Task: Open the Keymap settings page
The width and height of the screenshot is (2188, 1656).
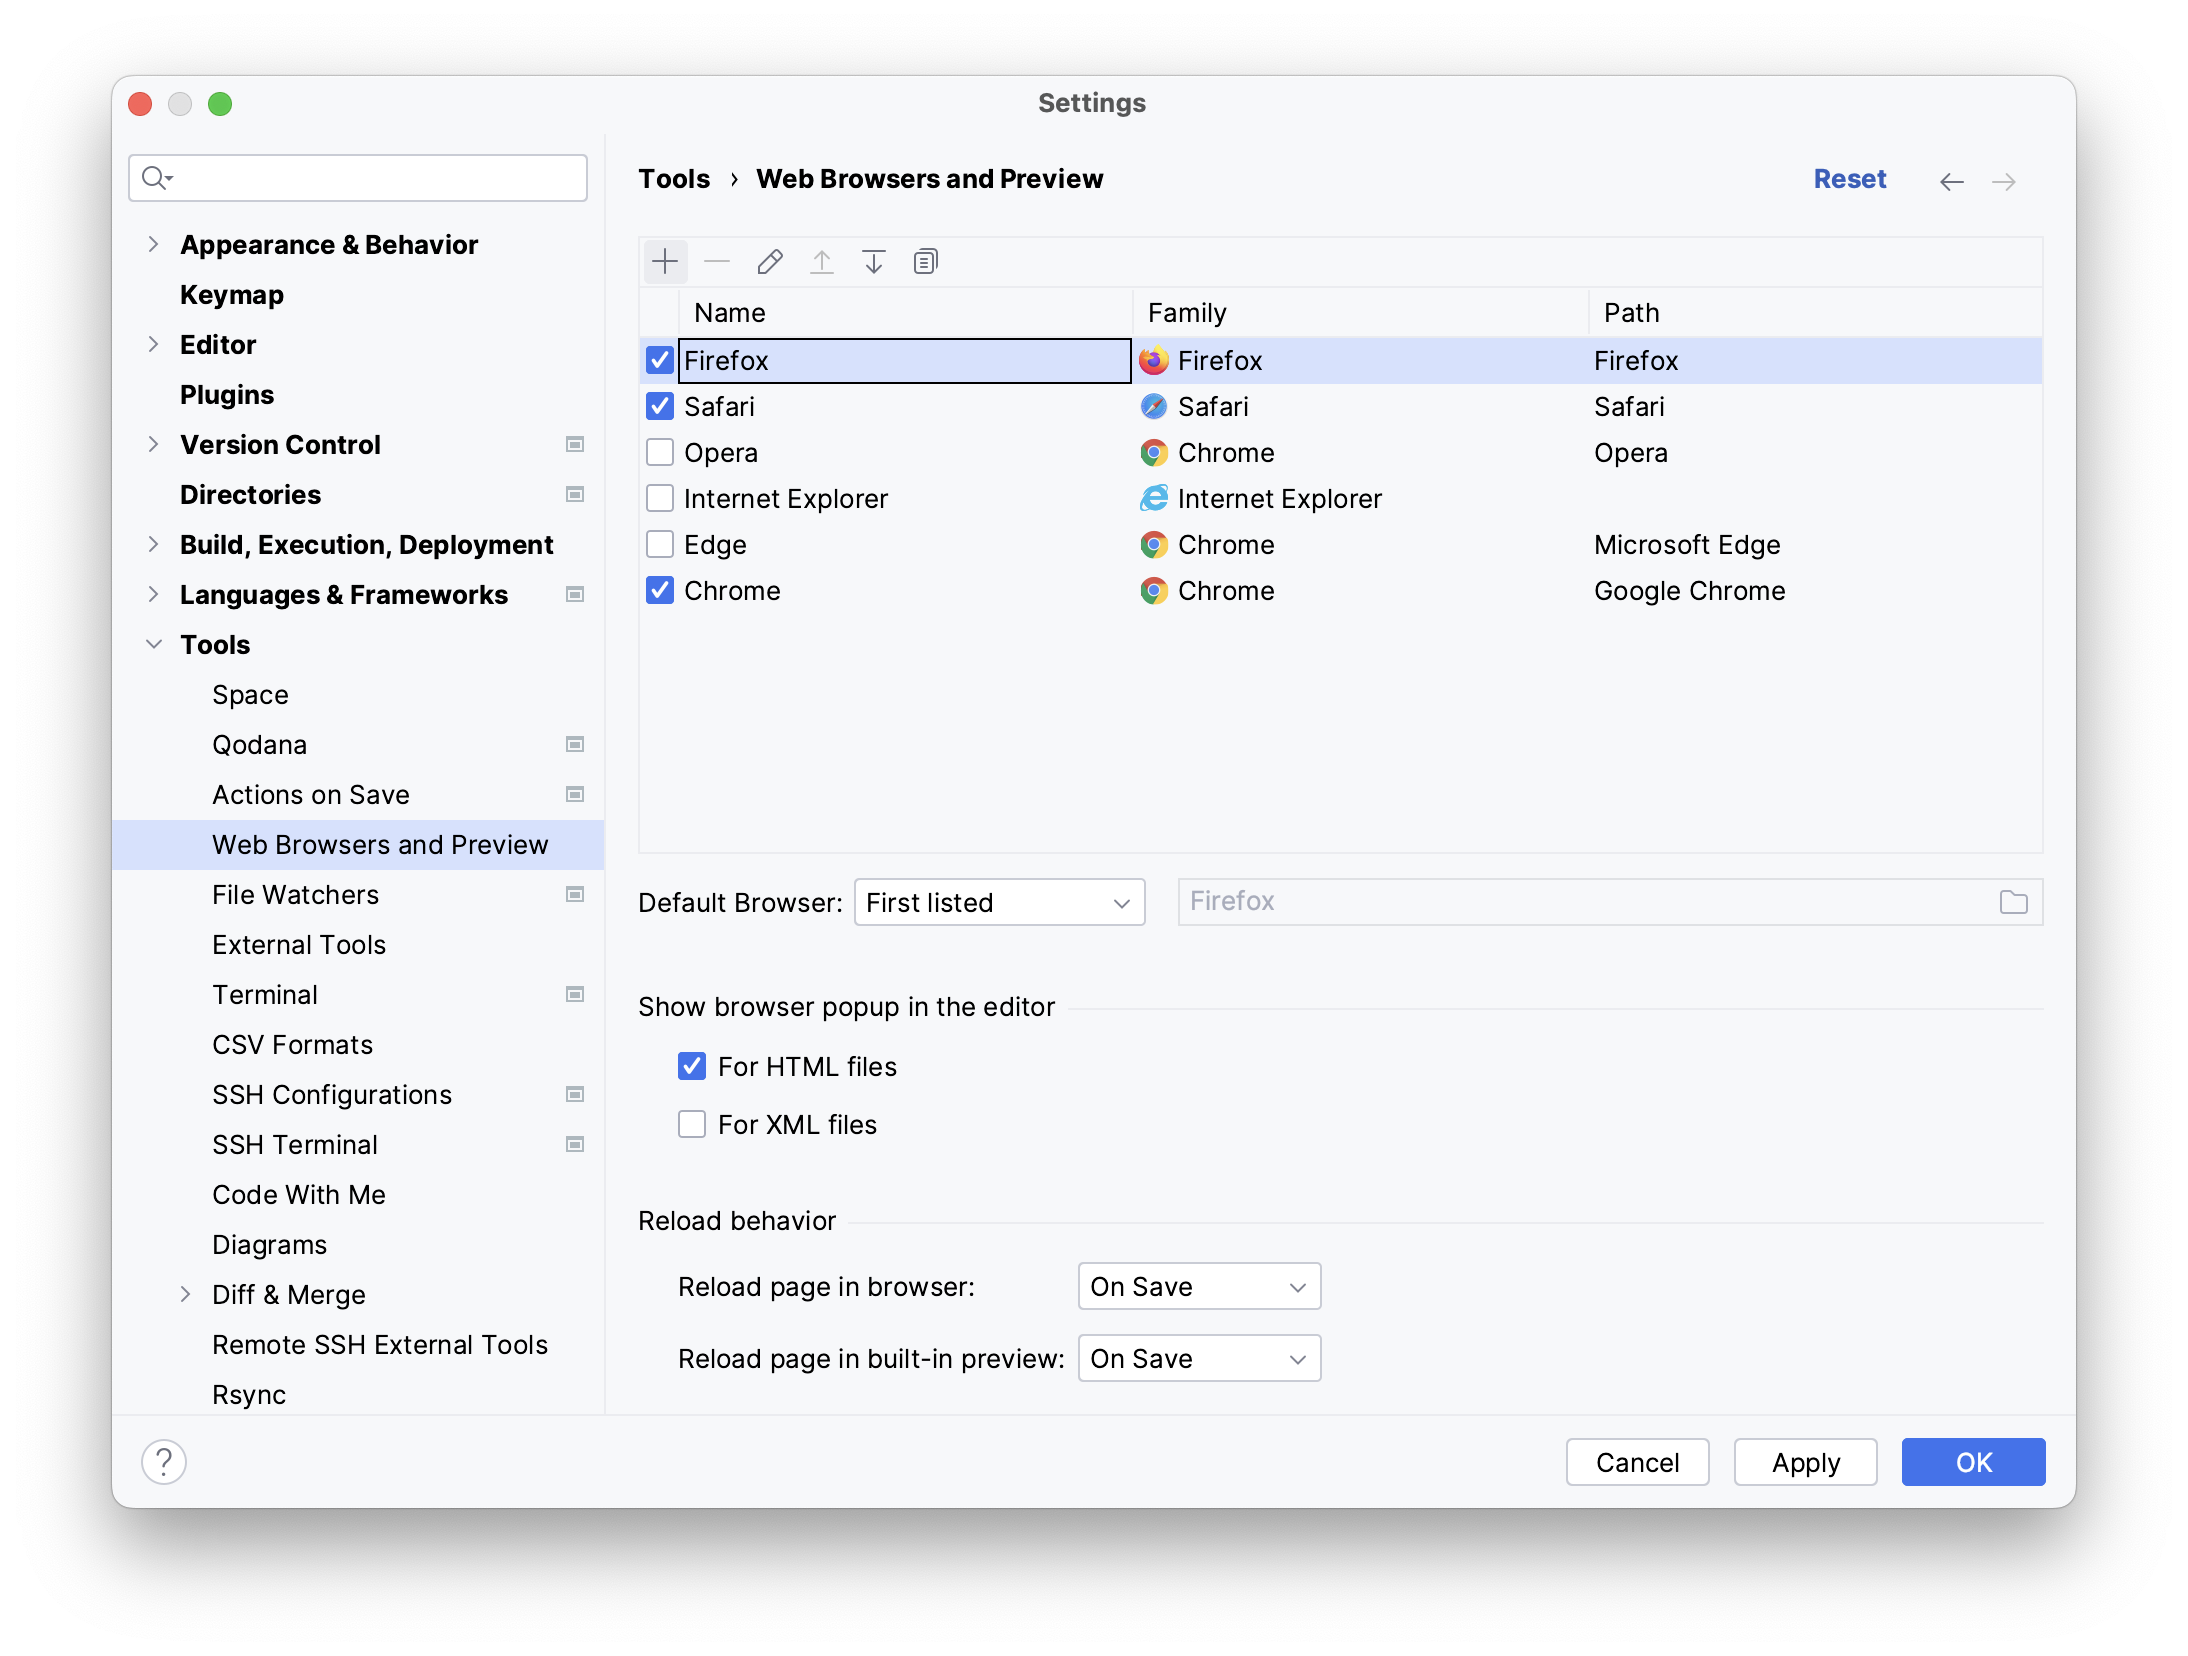Action: click(x=232, y=295)
